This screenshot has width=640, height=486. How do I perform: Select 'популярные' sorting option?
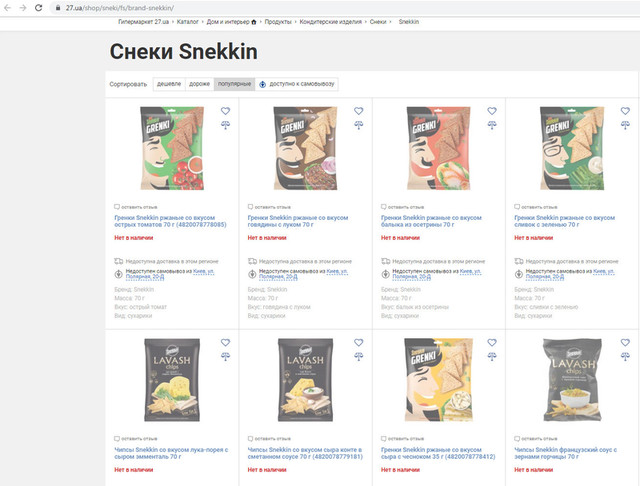[x=234, y=84]
